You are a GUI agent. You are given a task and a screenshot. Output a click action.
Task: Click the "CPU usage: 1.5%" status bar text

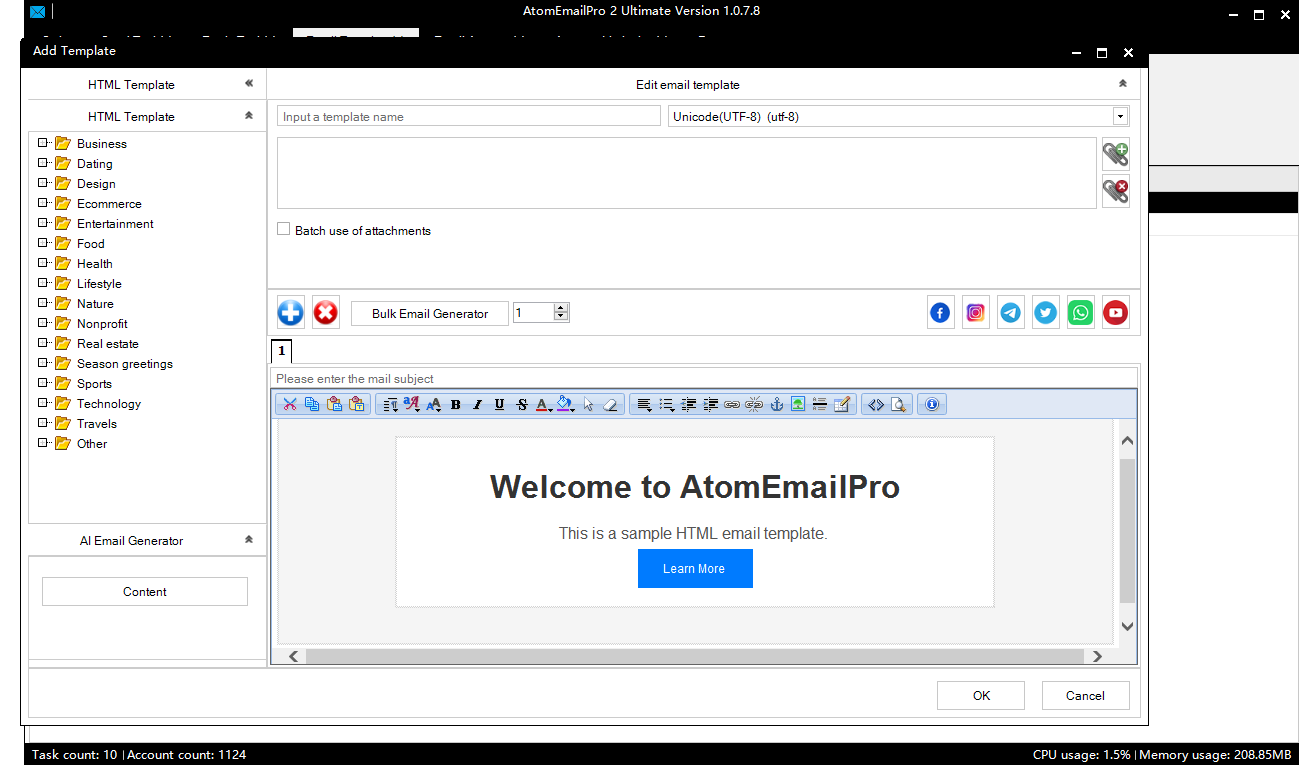[1082, 754]
